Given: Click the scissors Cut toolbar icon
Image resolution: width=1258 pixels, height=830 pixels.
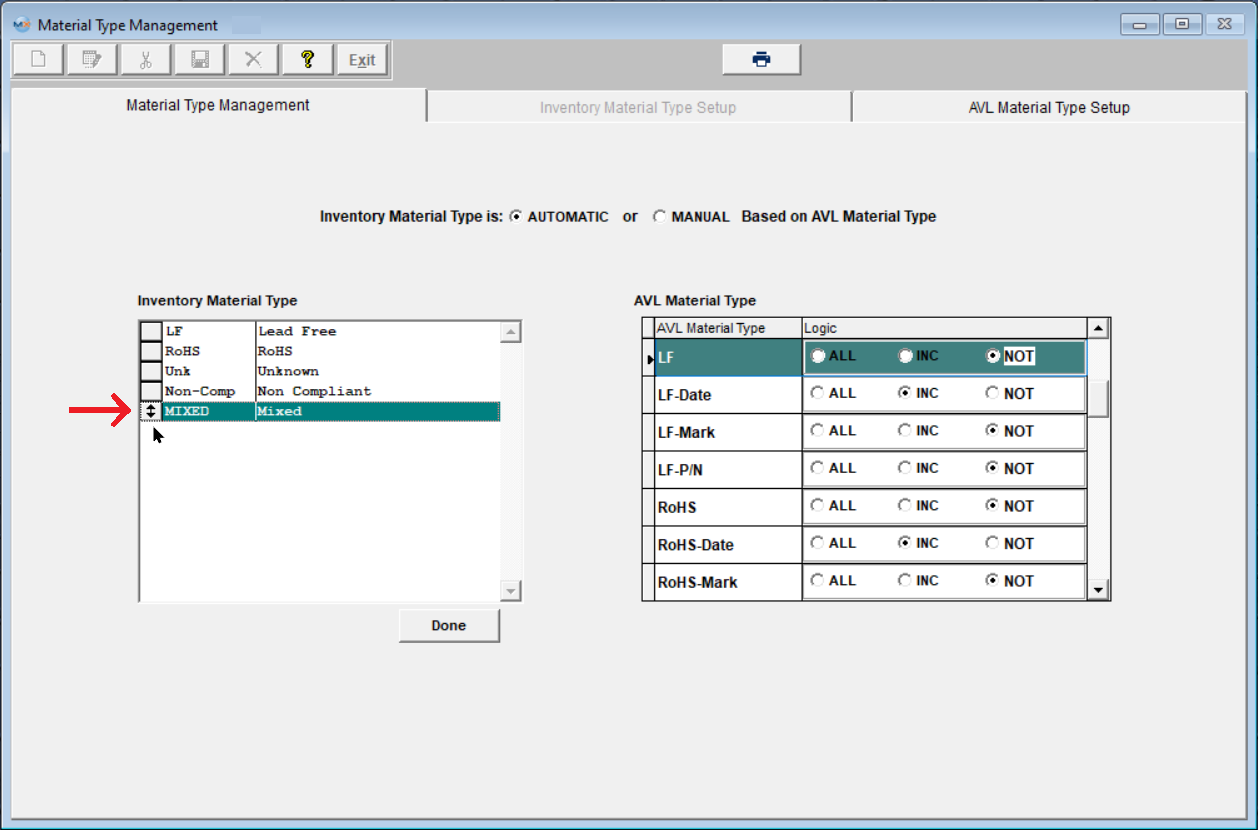Looking at the screenshot, I should coord(146,60).
